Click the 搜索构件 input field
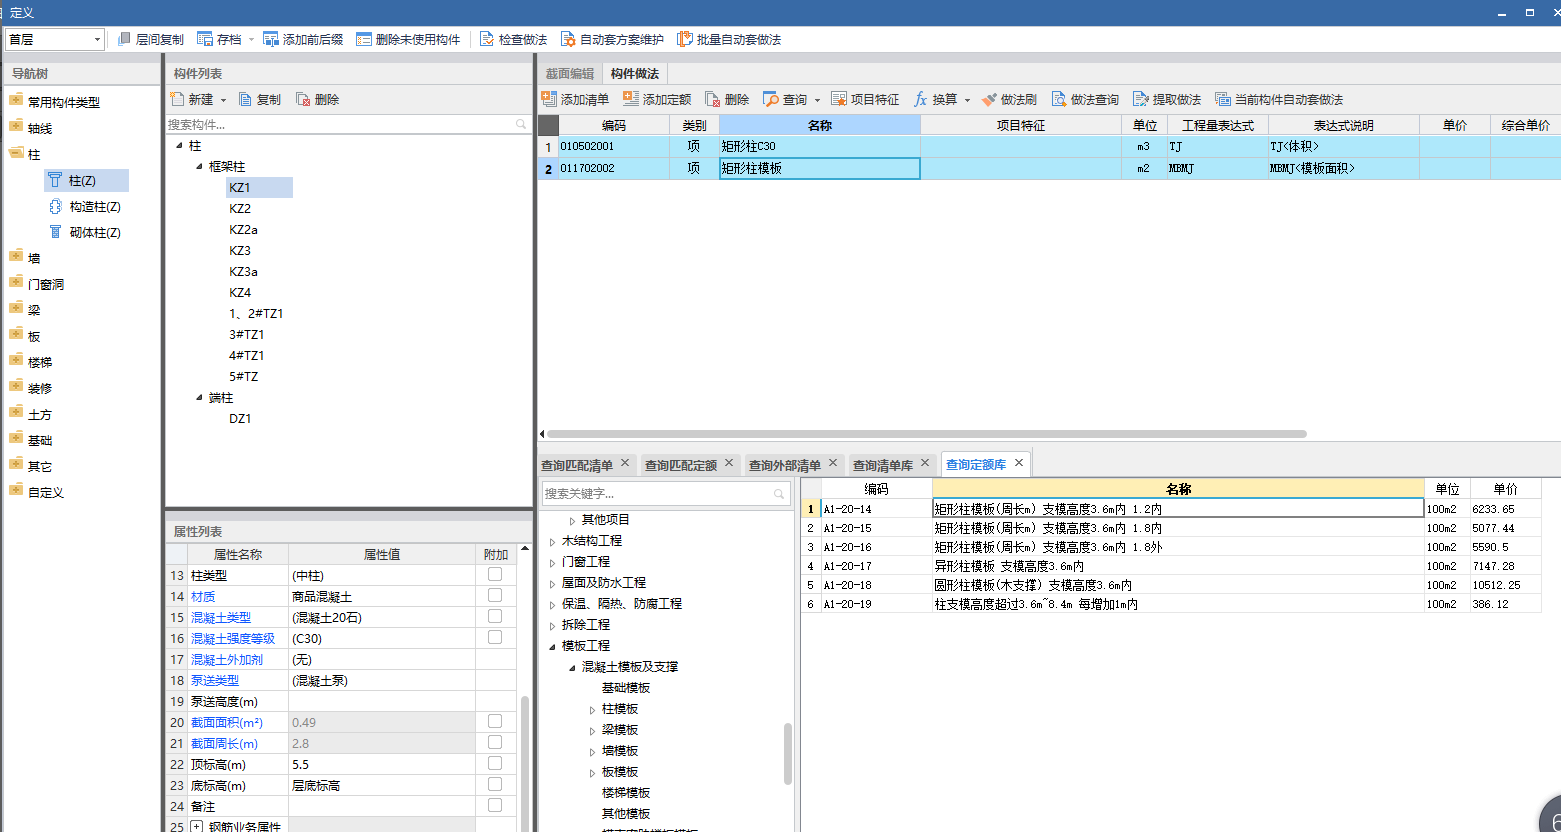 (347, 125)
